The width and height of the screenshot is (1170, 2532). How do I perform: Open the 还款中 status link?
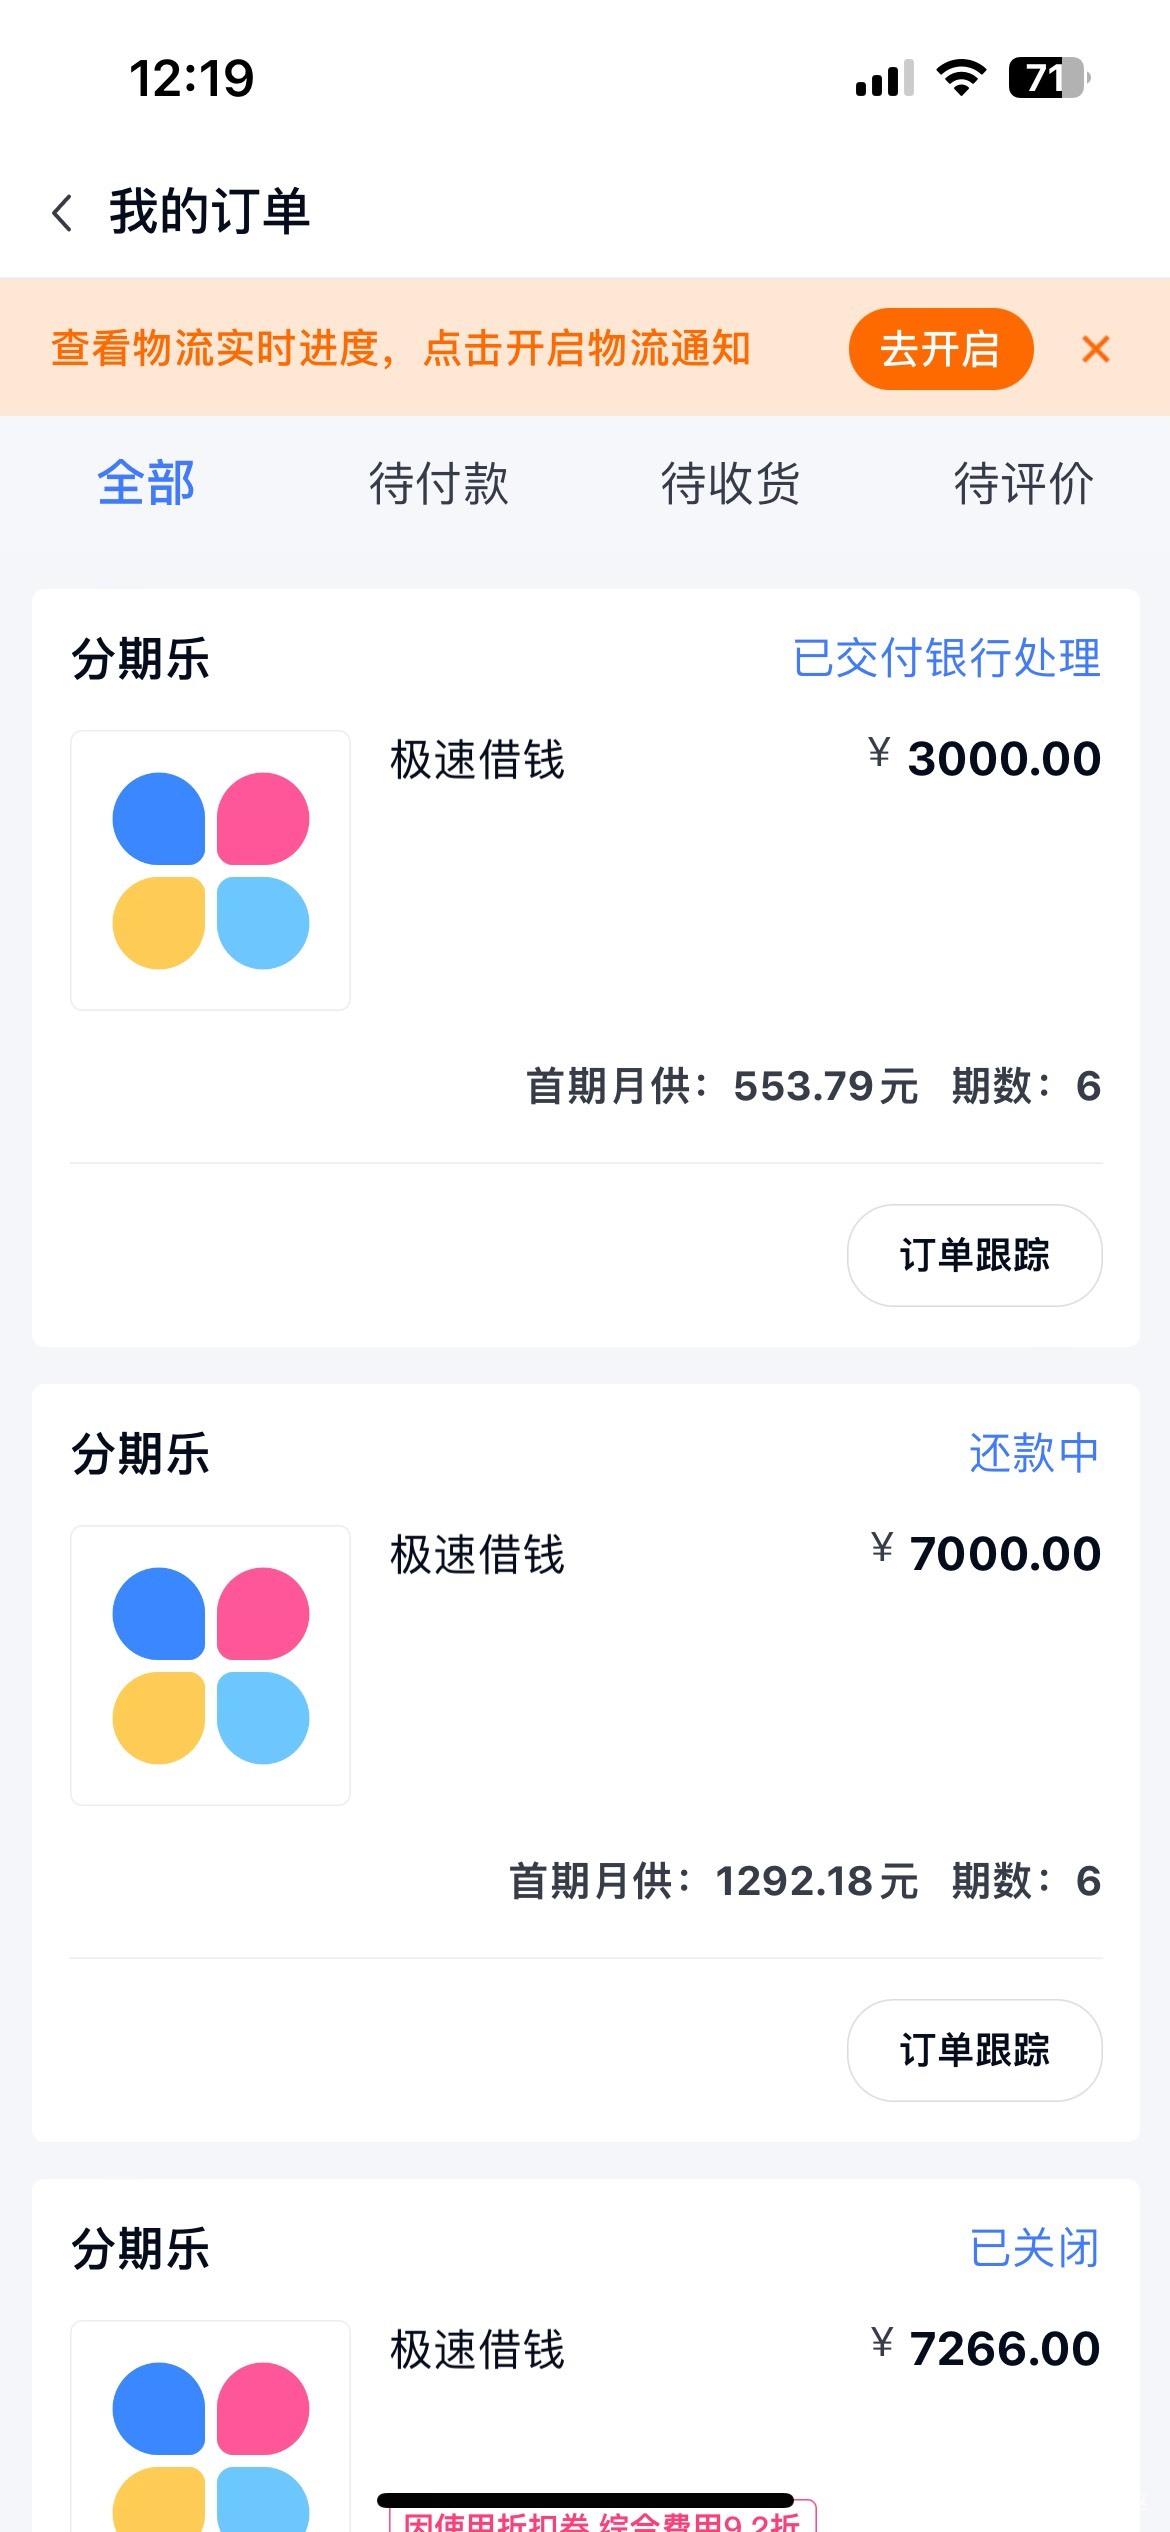[1034, 1453]
